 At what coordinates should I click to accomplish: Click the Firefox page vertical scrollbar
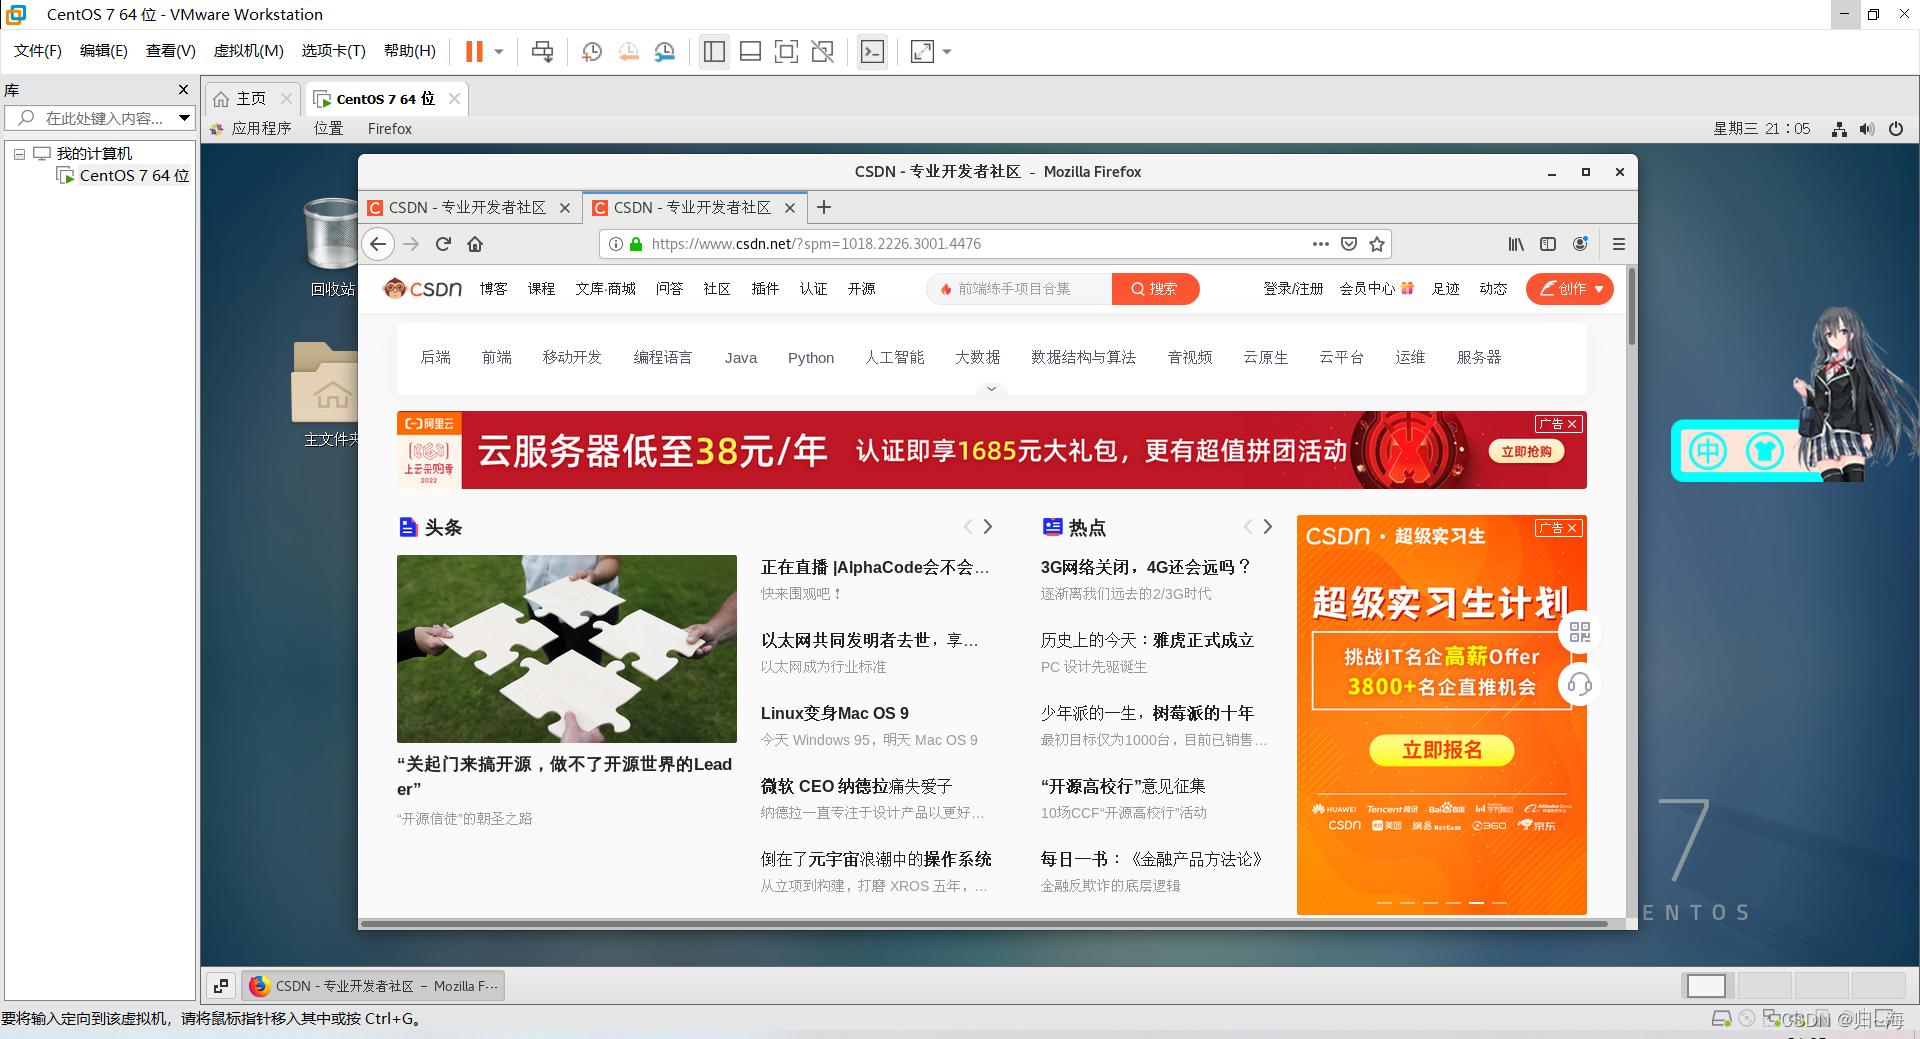[x=1632, y=308]
